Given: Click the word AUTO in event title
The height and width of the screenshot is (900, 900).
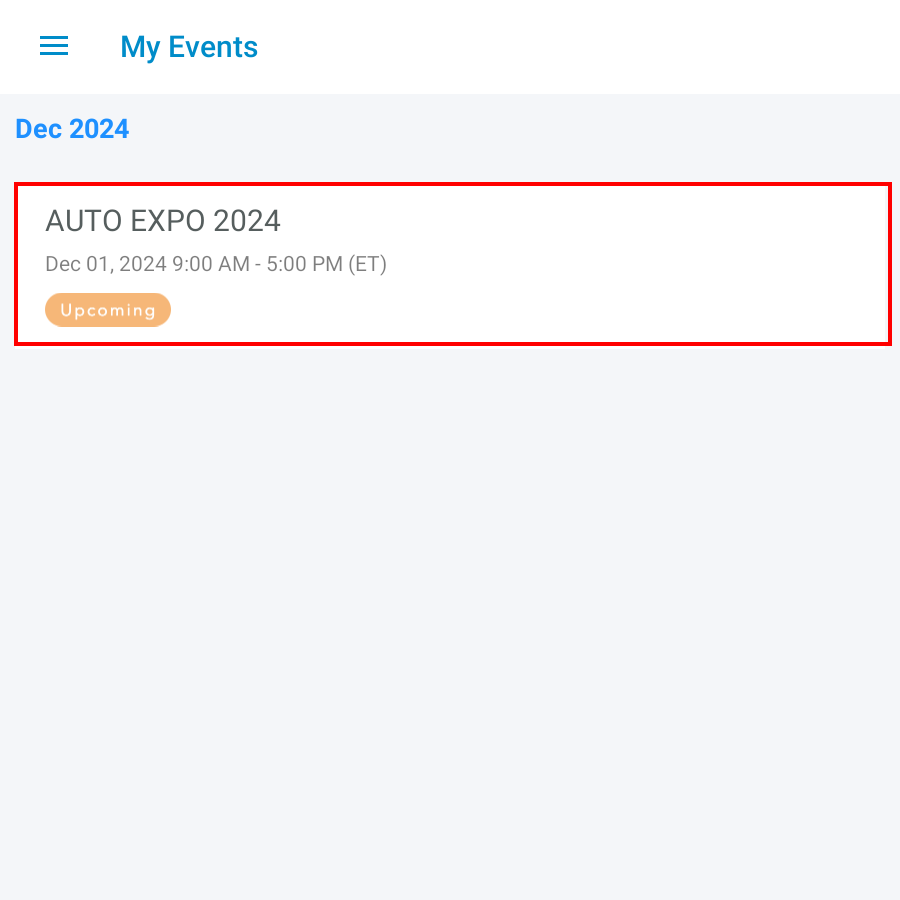Looking at the screenshot, I should coord(84,221).
